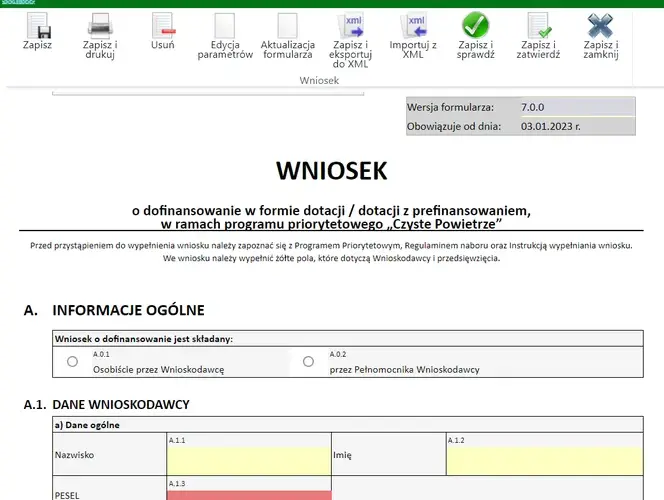Click the Usuń delete icon
The height and width of the screenshot is (500, 664).
click(163, 26)
